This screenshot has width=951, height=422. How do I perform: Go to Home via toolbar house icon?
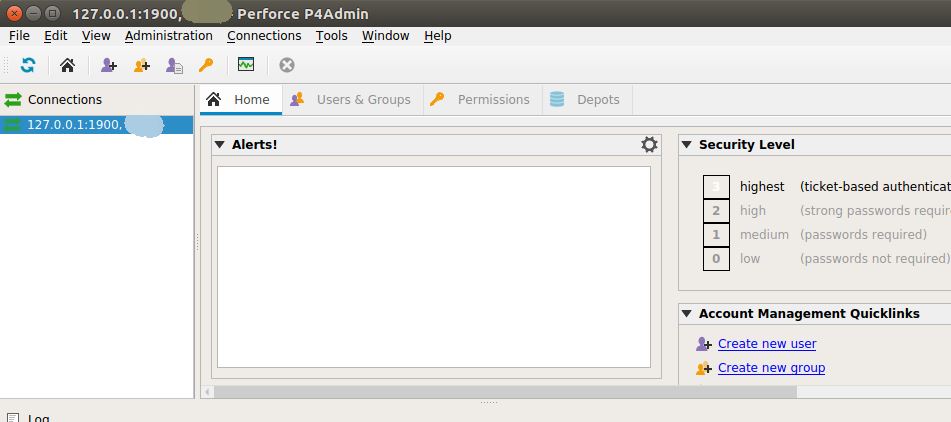(67, 65)
